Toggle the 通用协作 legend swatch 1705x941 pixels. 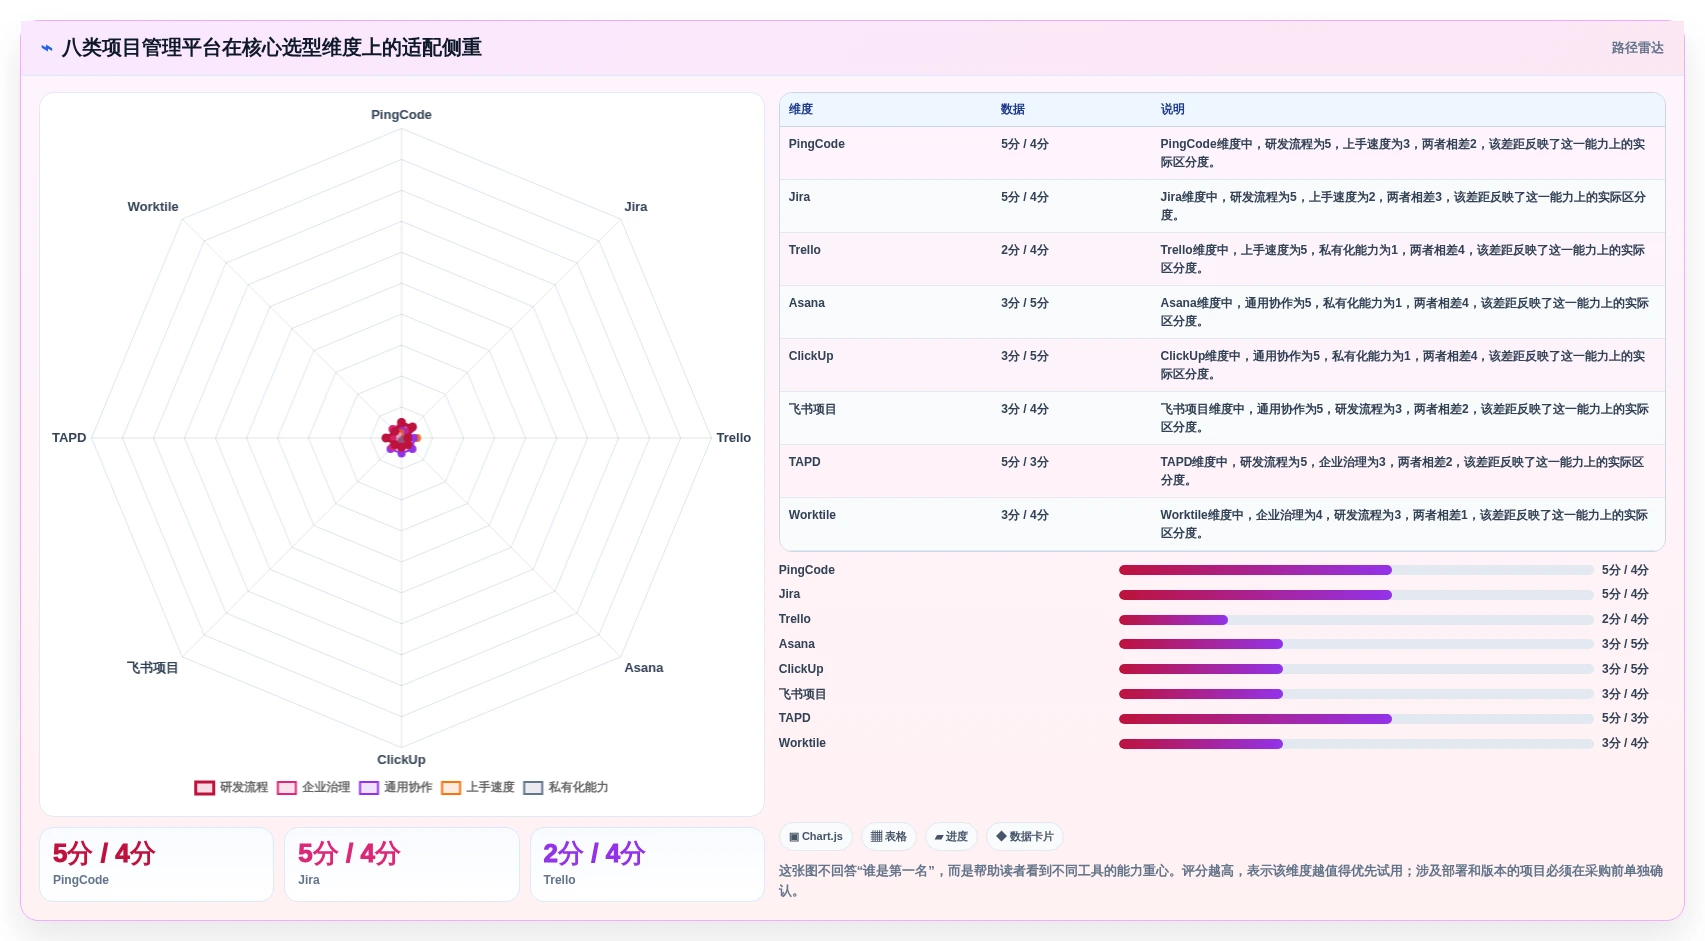point(369,788)
